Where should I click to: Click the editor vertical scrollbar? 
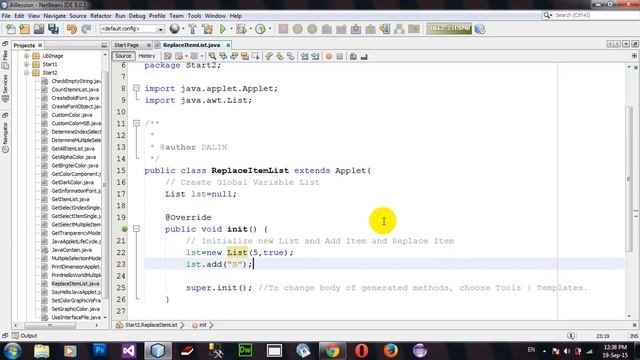tap(629, 180)
